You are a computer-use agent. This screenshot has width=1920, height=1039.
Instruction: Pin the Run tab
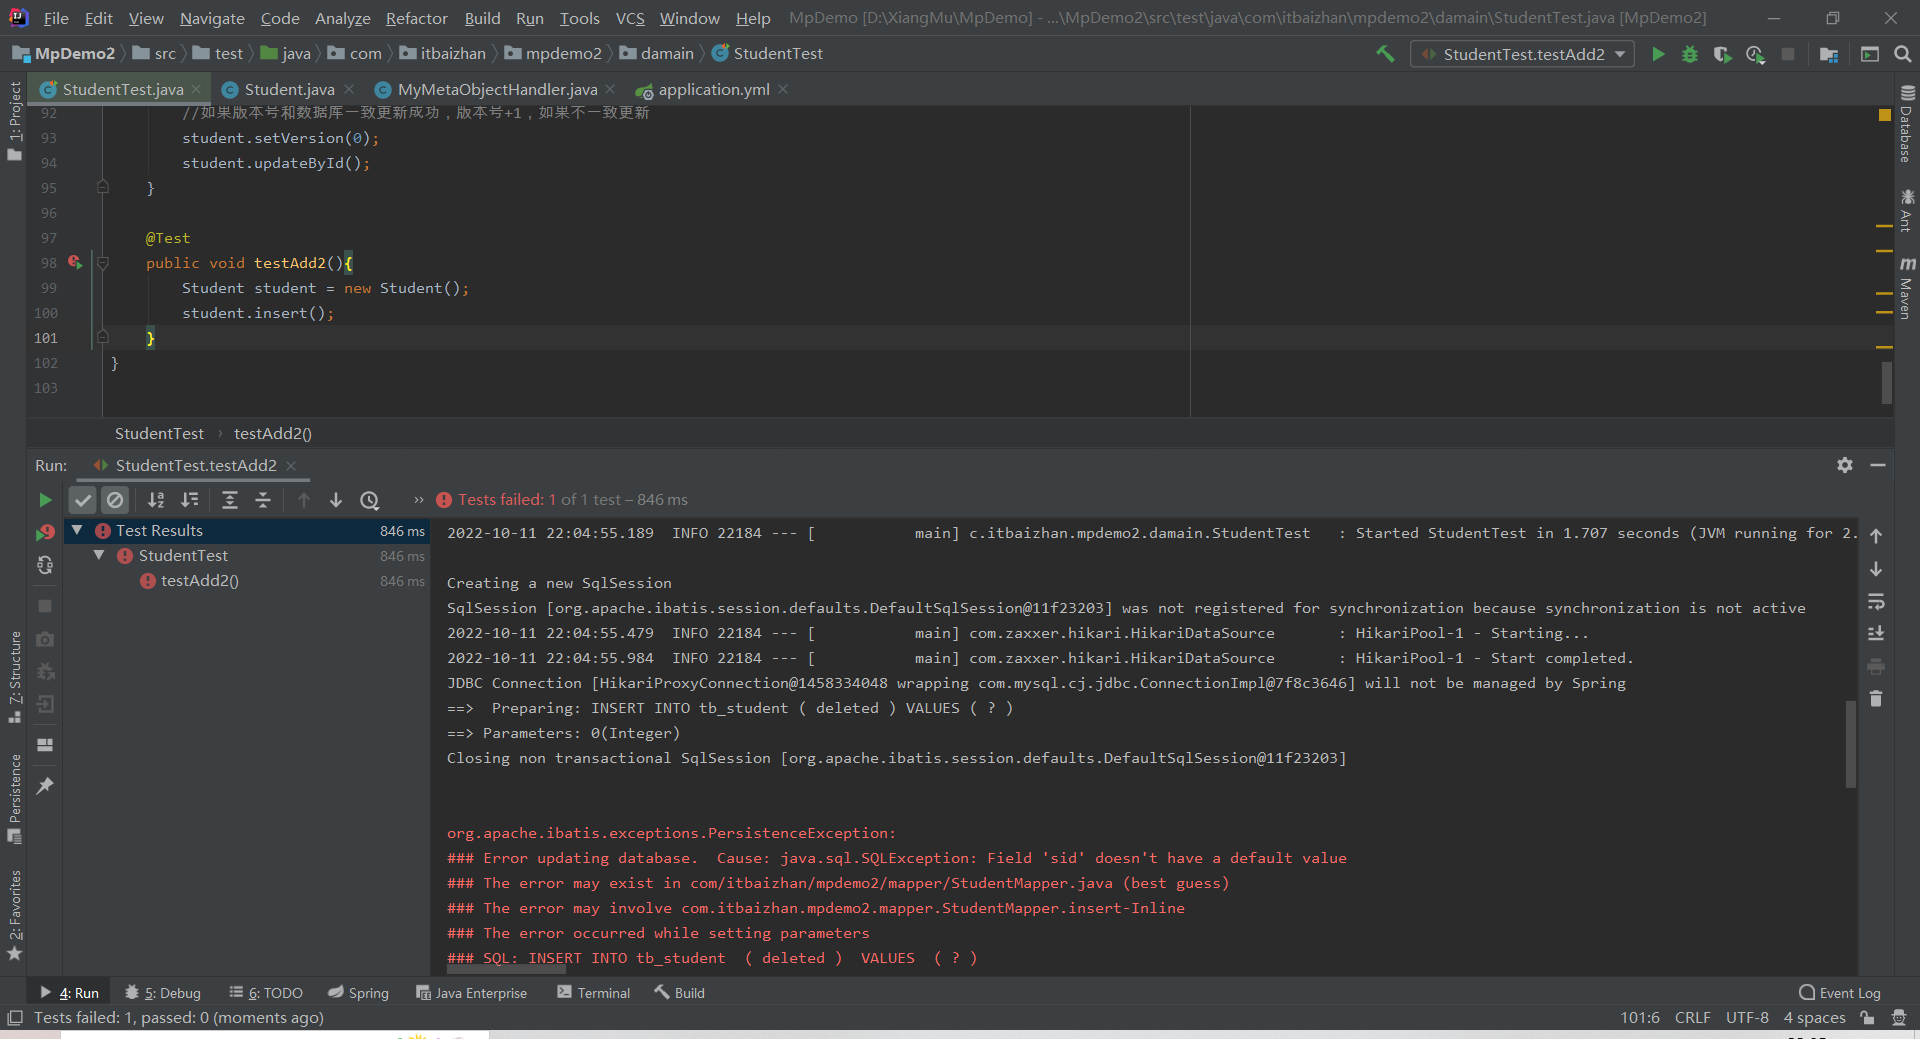tap(45, 786)
